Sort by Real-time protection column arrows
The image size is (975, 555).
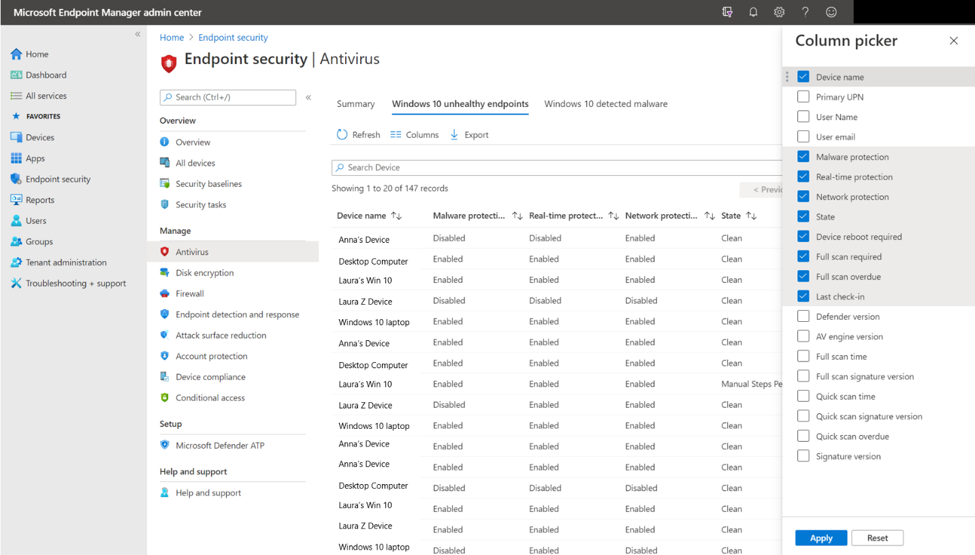613,216
